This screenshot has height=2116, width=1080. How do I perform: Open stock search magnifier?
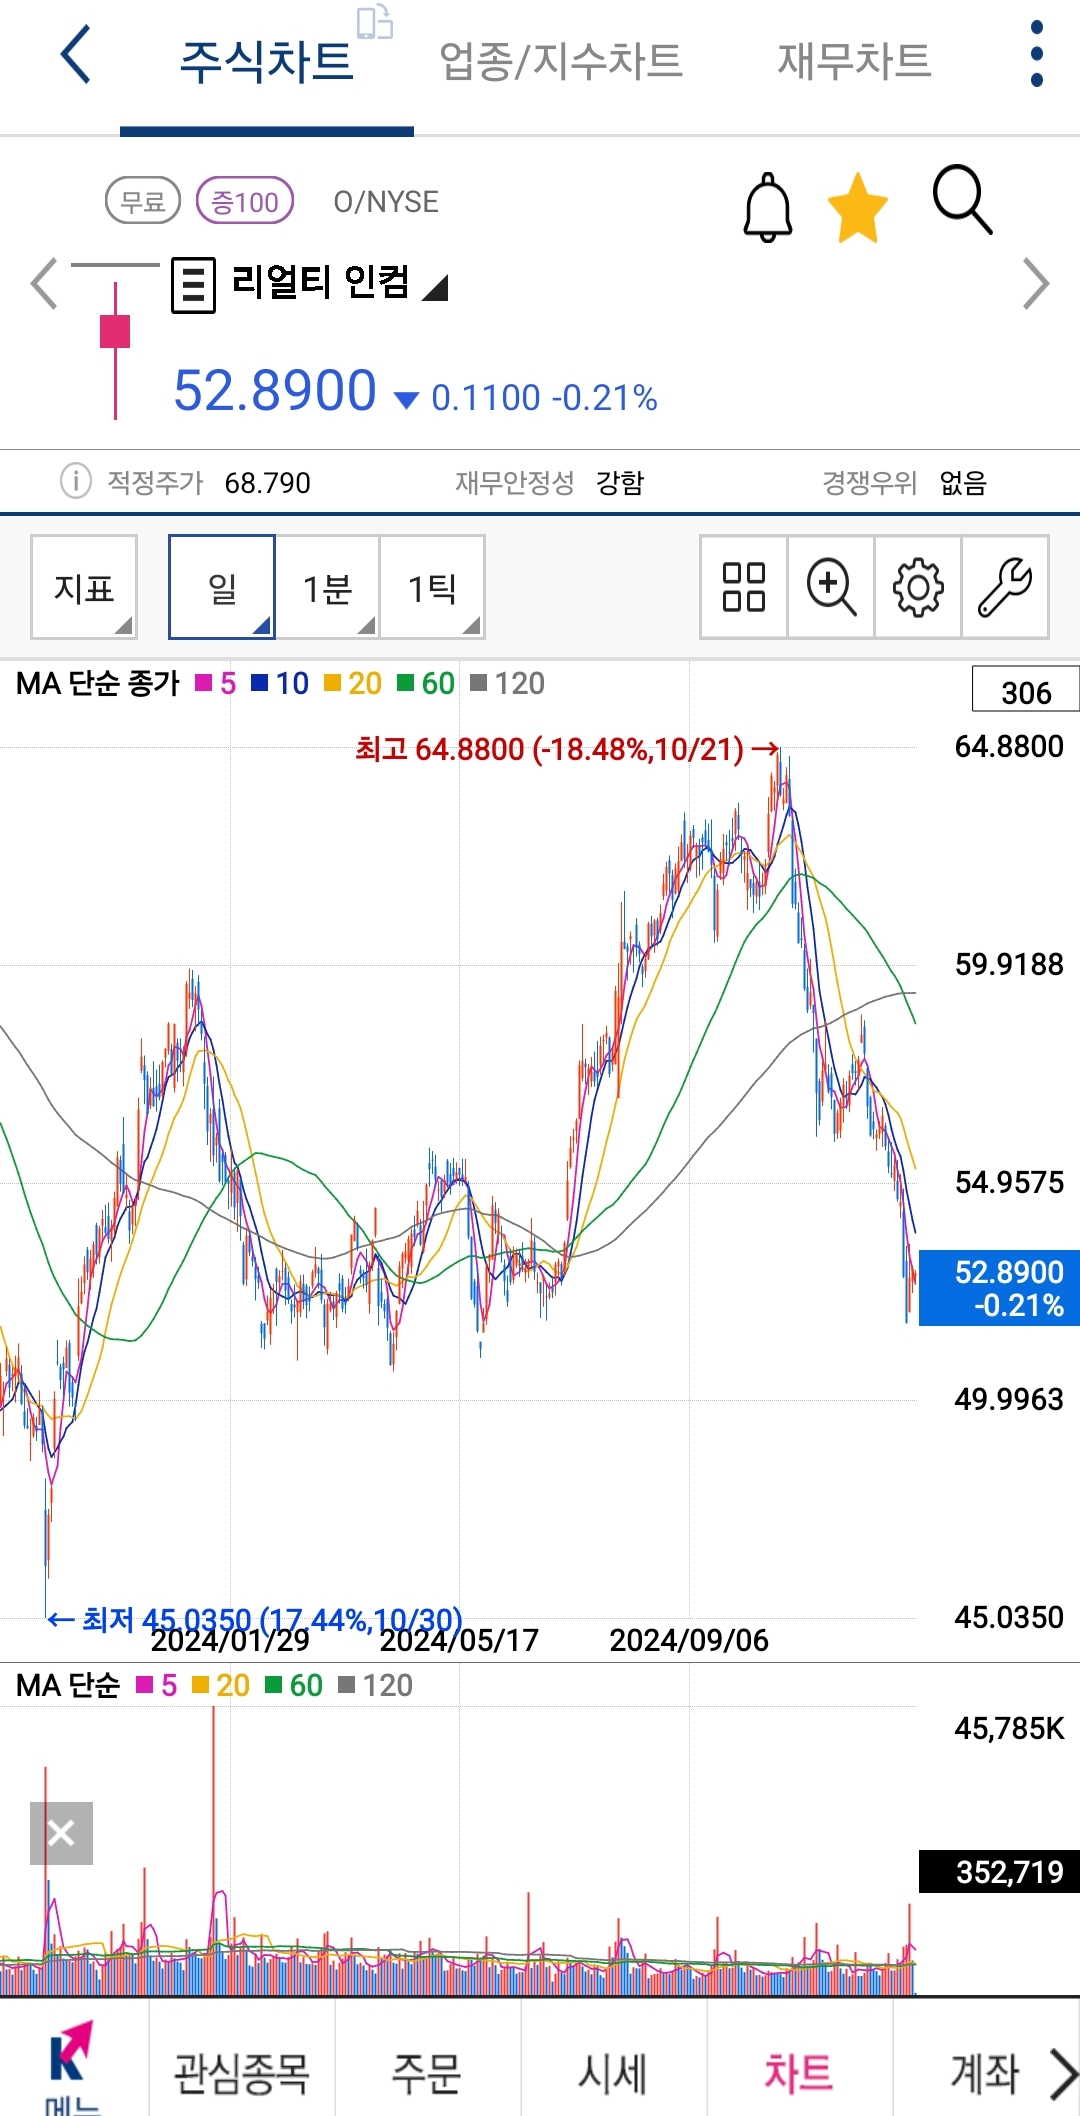pyautogui.click(x=962, y=200)
